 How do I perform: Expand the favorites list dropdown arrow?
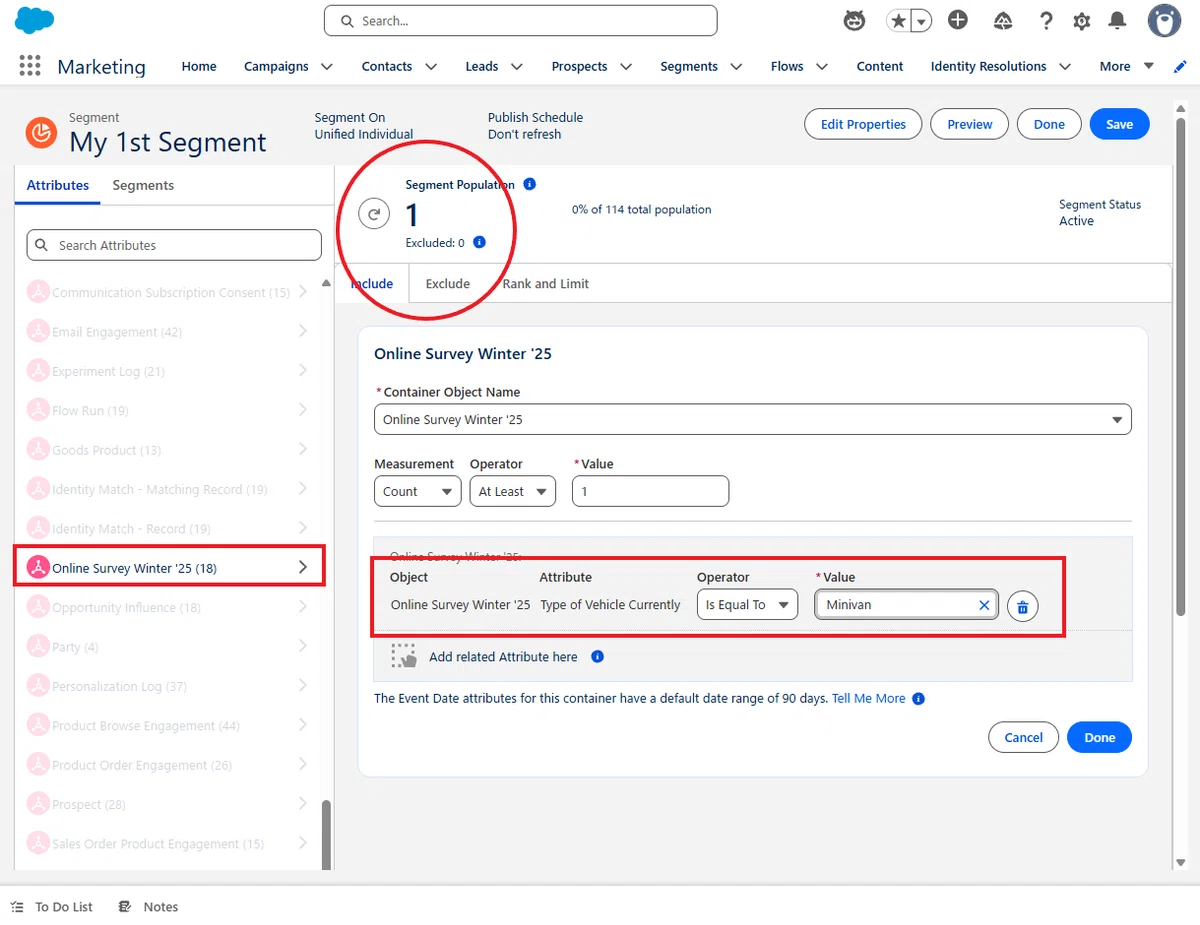tap(921, 21)
